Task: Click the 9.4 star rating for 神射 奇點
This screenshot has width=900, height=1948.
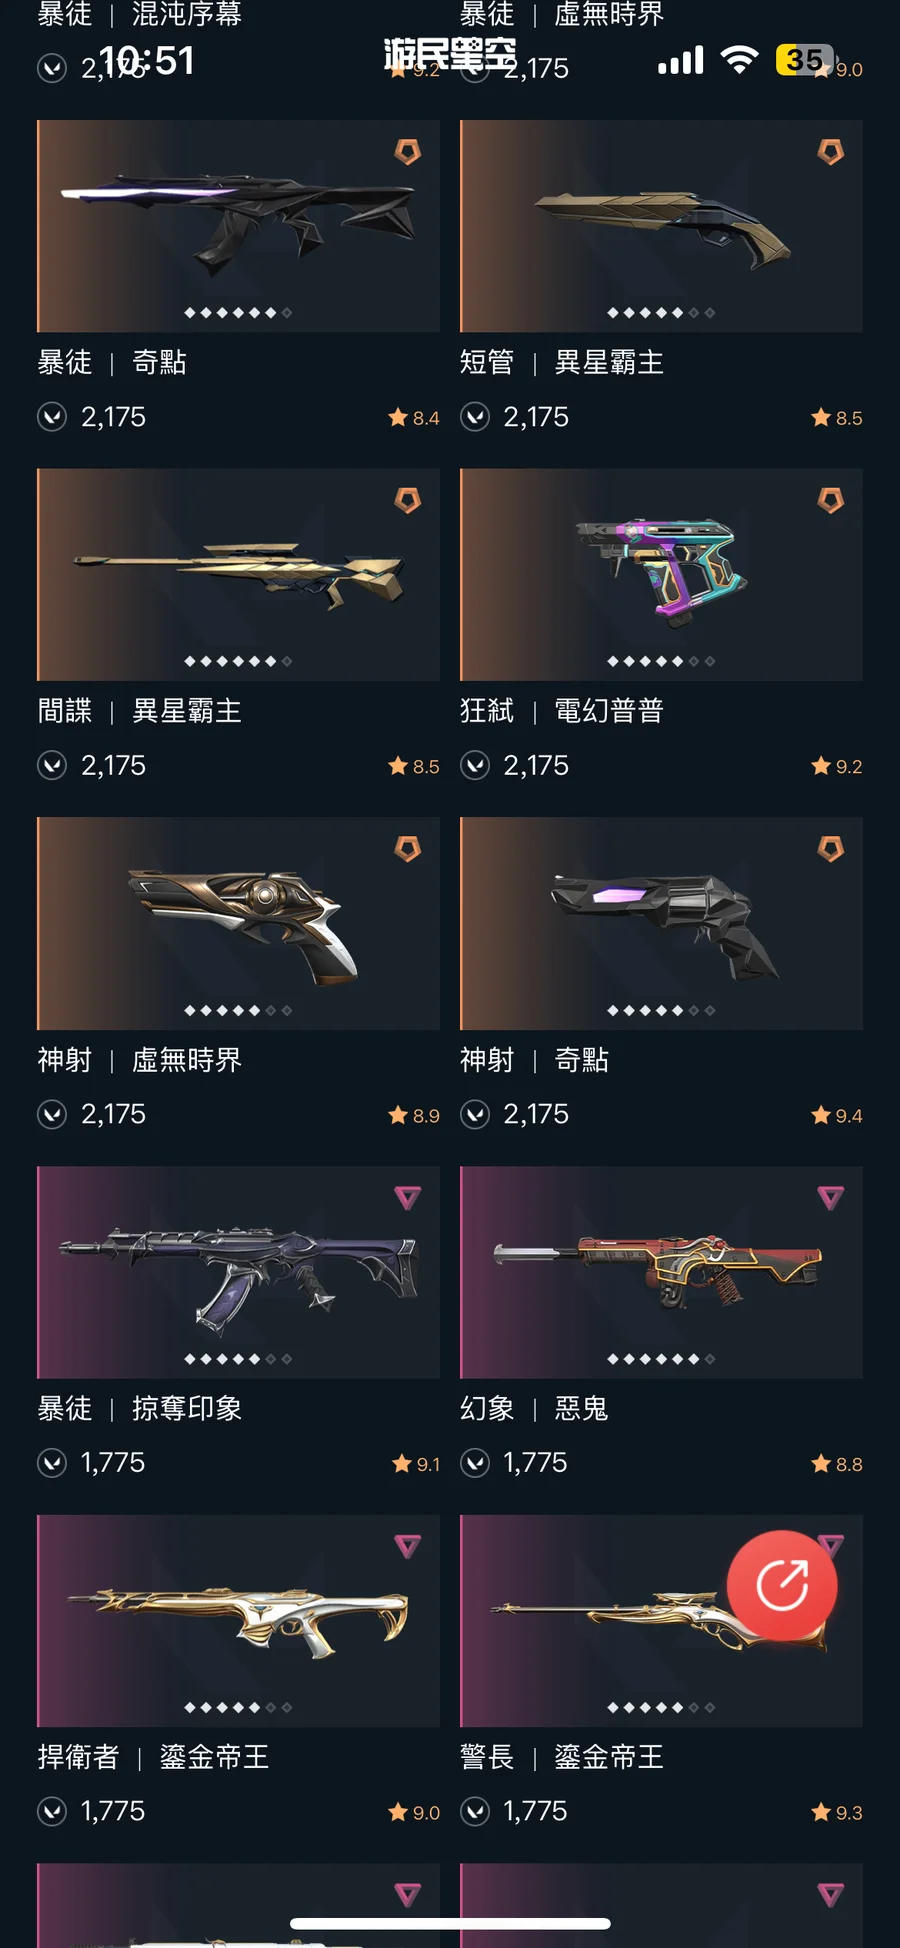Action: 837,1115
